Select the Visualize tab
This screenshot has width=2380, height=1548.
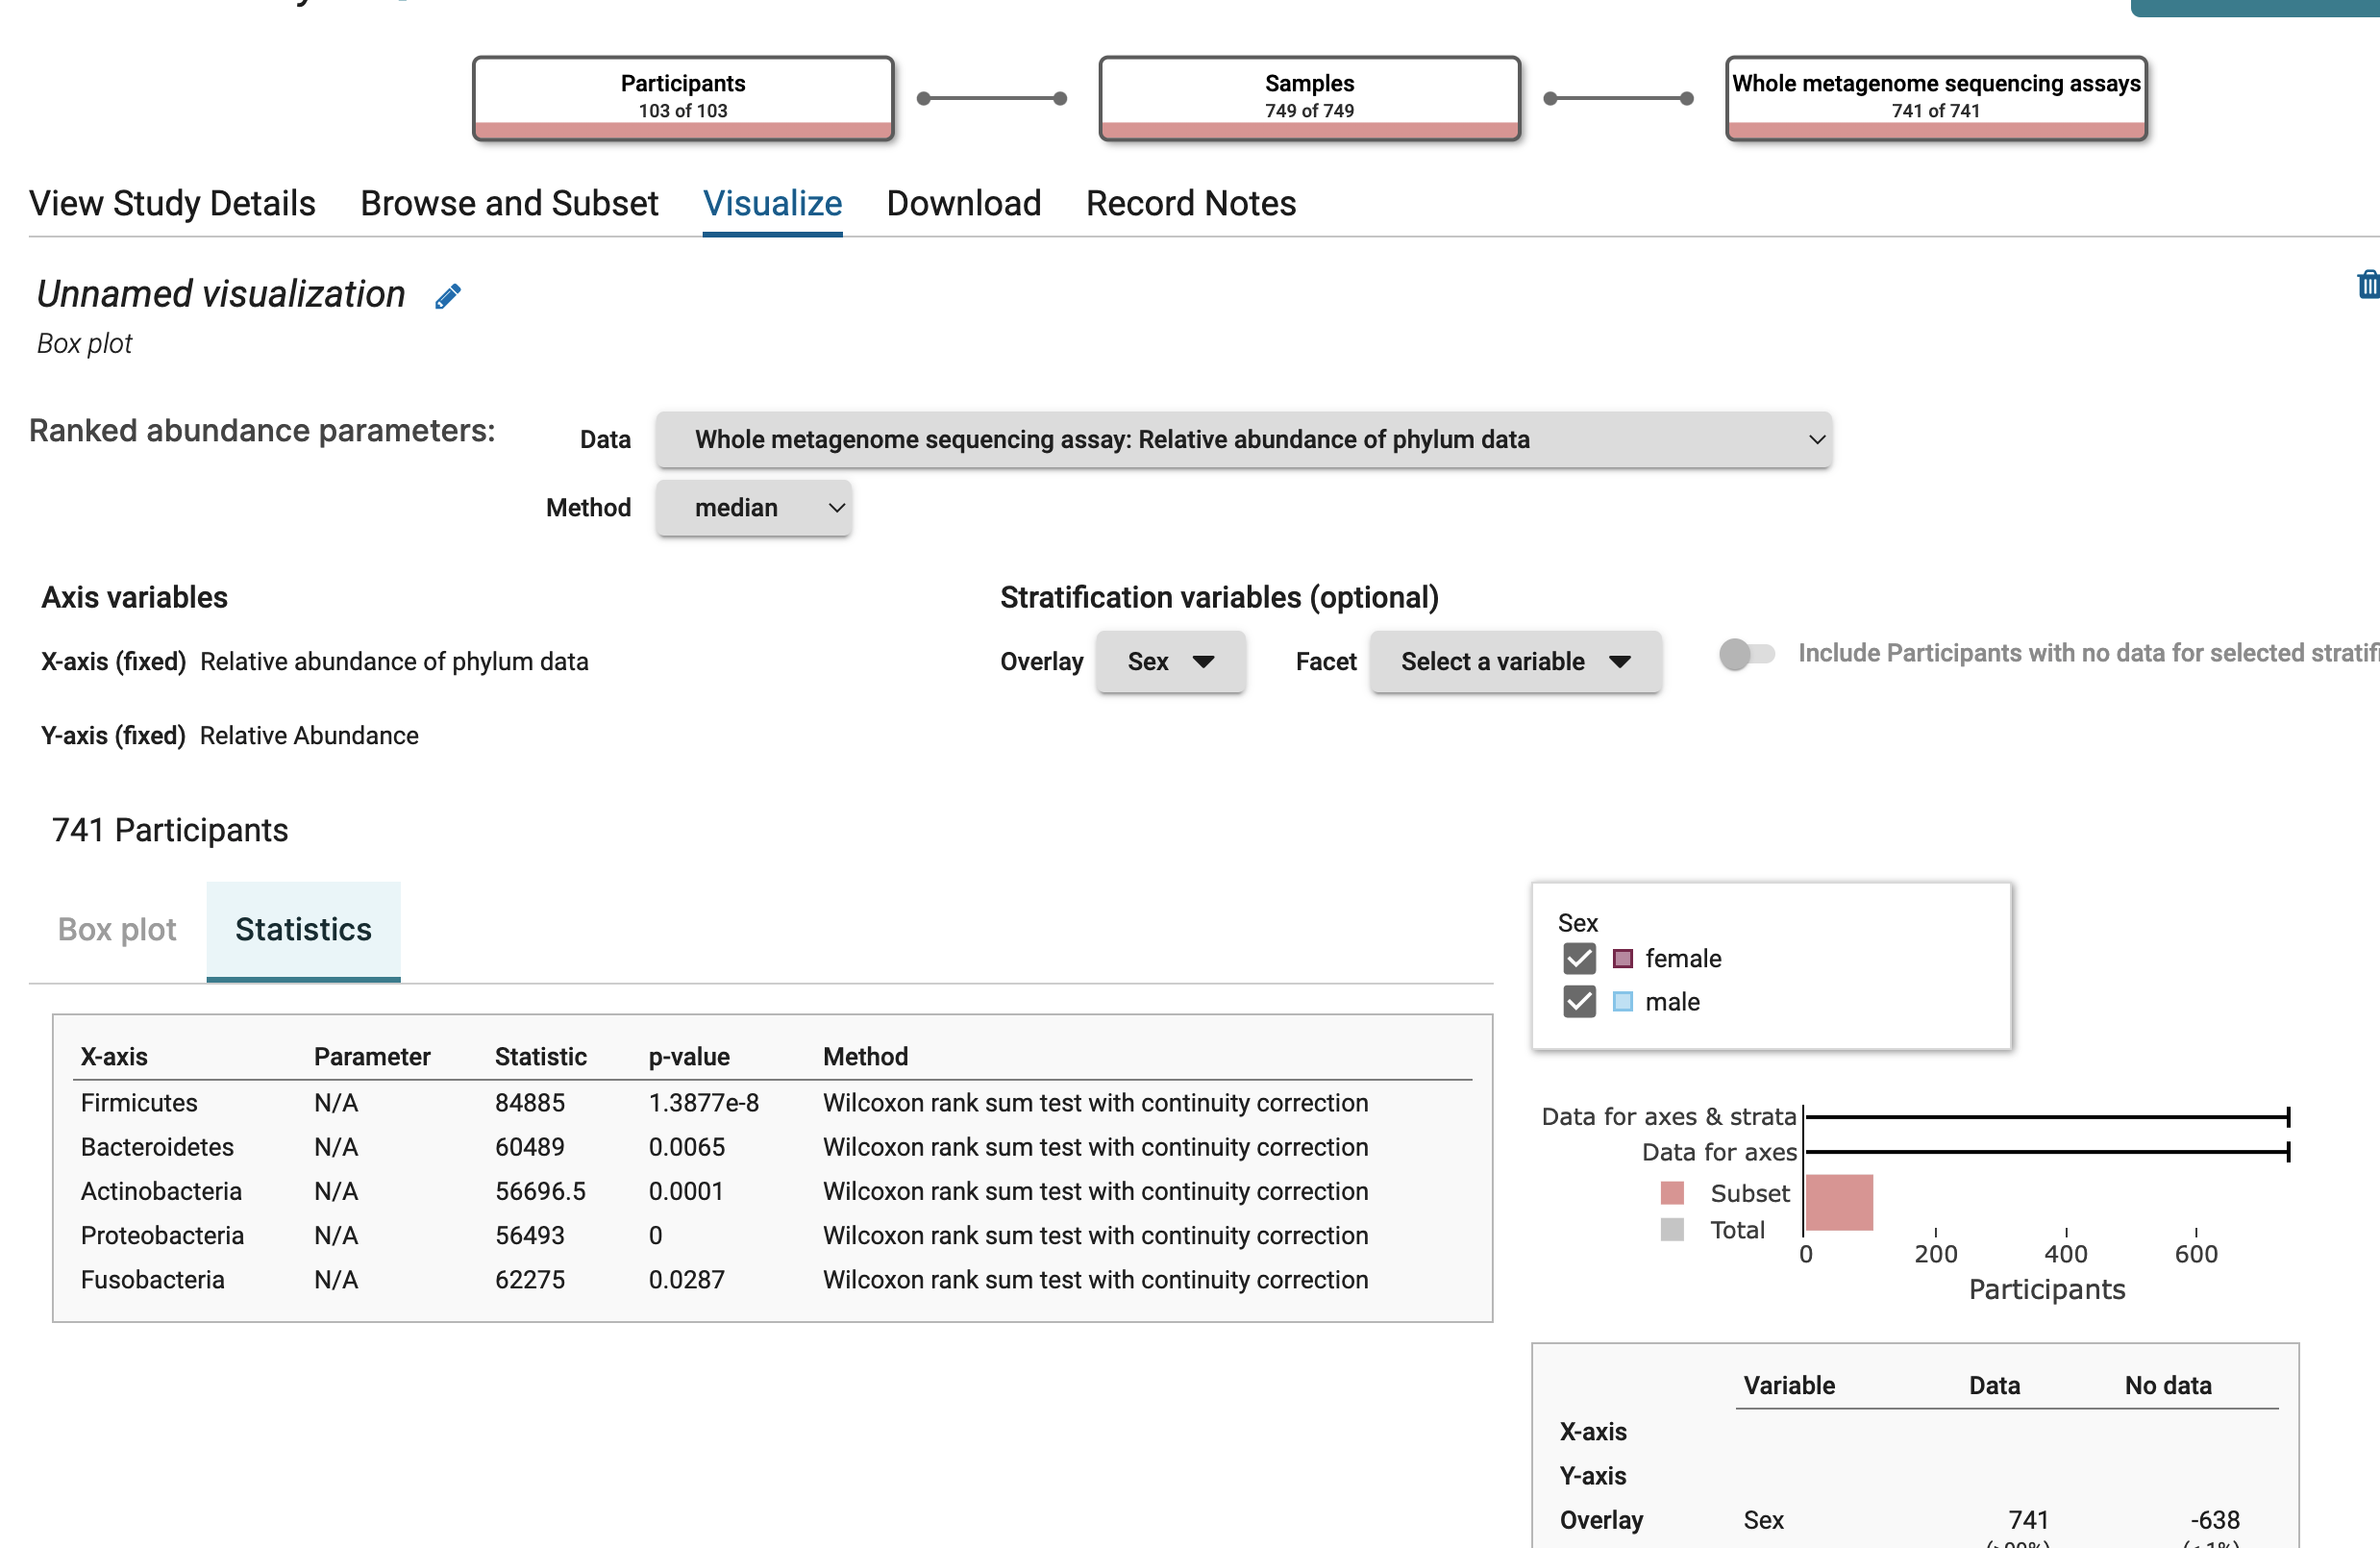coord(772,203)
